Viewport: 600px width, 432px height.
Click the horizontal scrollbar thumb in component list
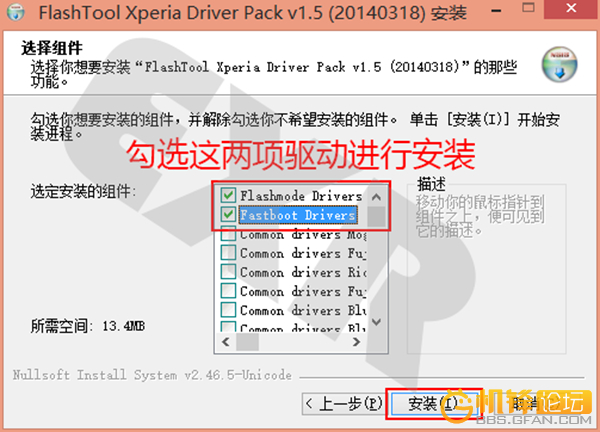(x=247, y=342)
